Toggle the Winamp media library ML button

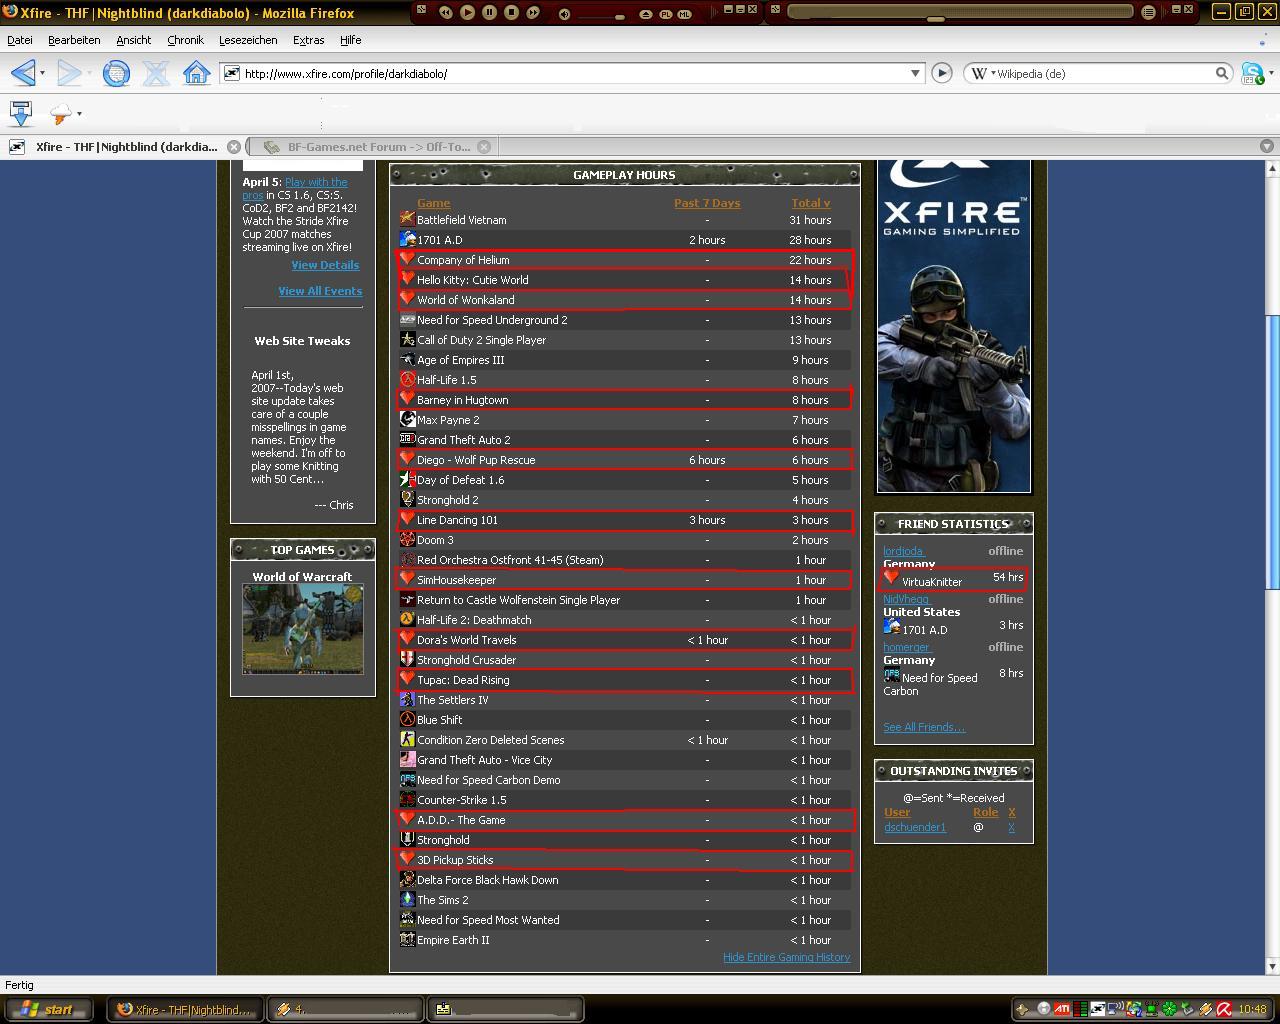[685, 14]
